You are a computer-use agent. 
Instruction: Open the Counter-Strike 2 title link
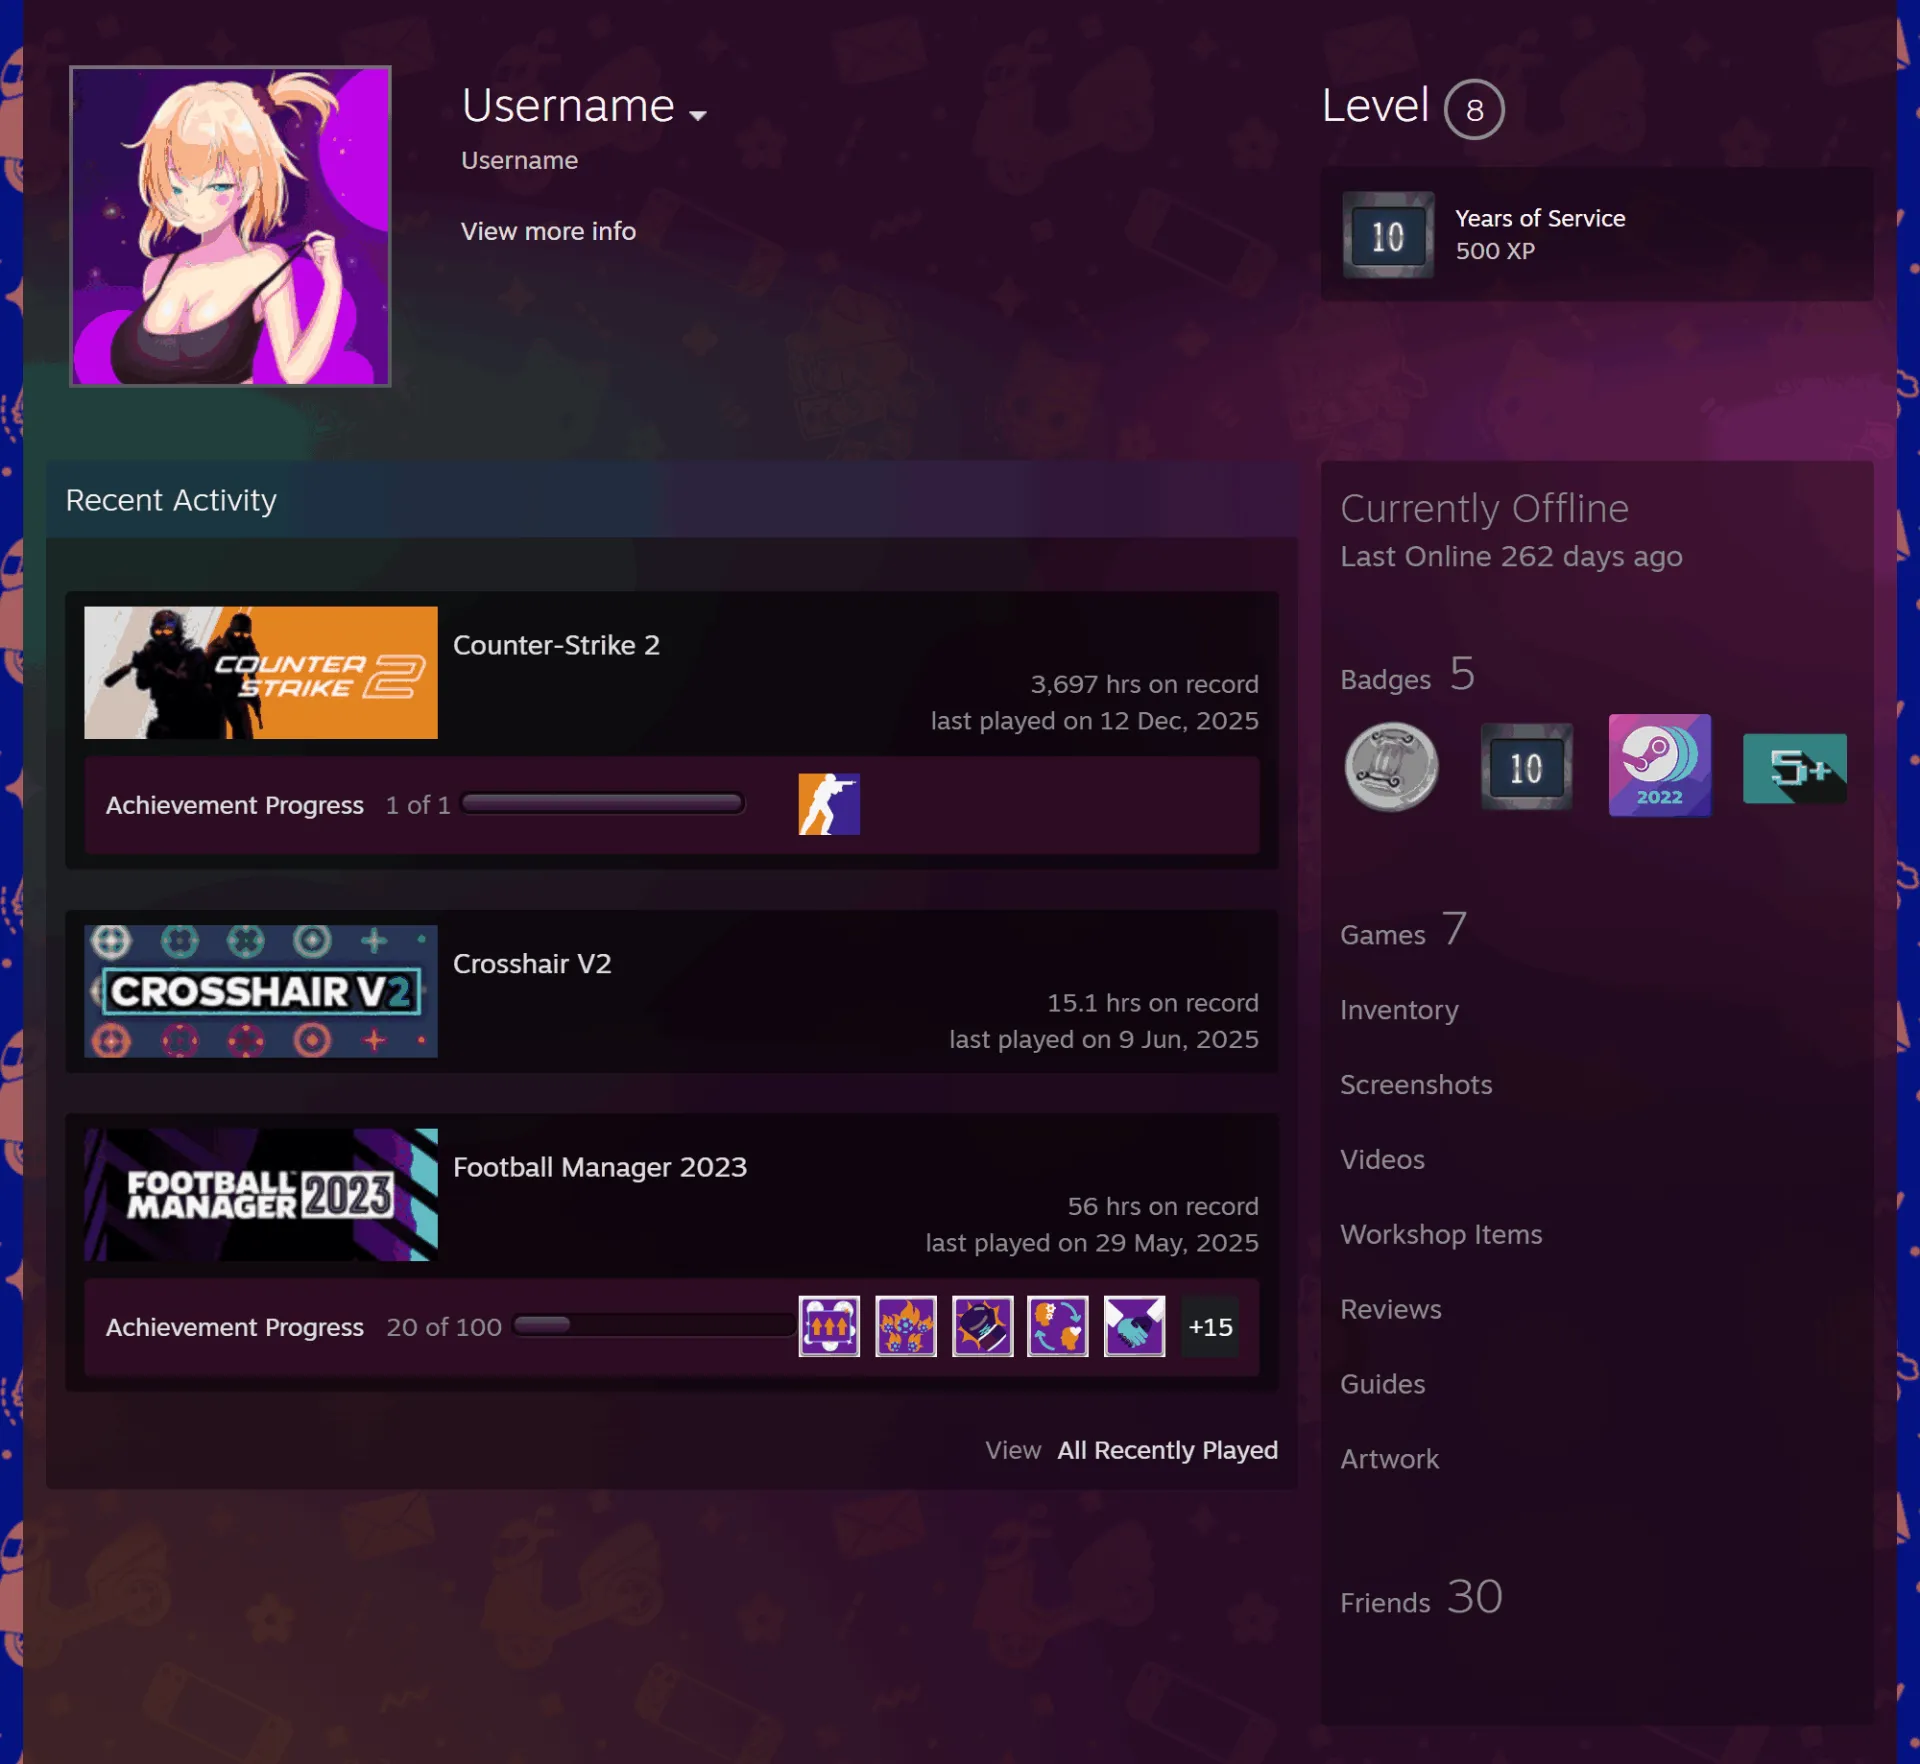click(x=556, y=645)
